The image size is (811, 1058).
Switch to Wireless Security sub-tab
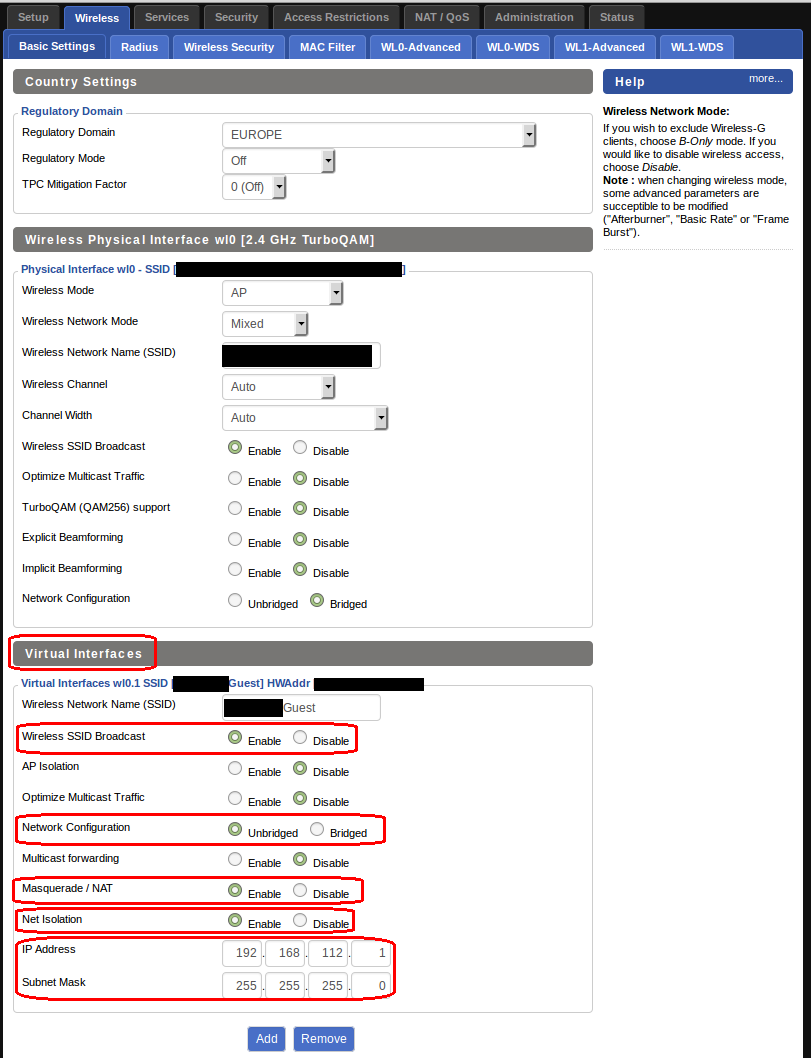tap(229, 47)
